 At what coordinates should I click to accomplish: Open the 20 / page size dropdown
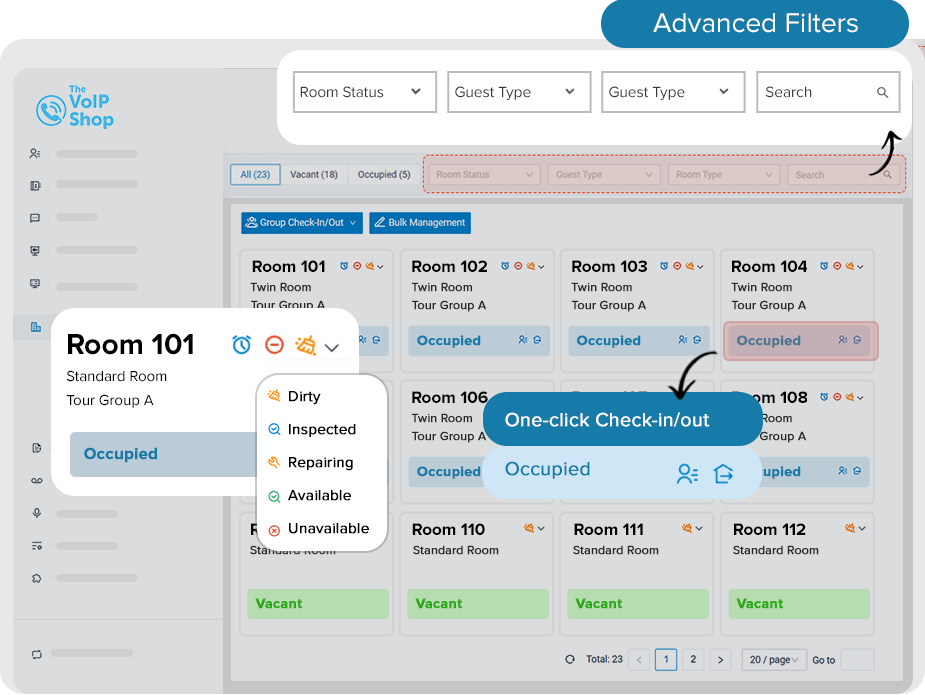coord(774,660)
